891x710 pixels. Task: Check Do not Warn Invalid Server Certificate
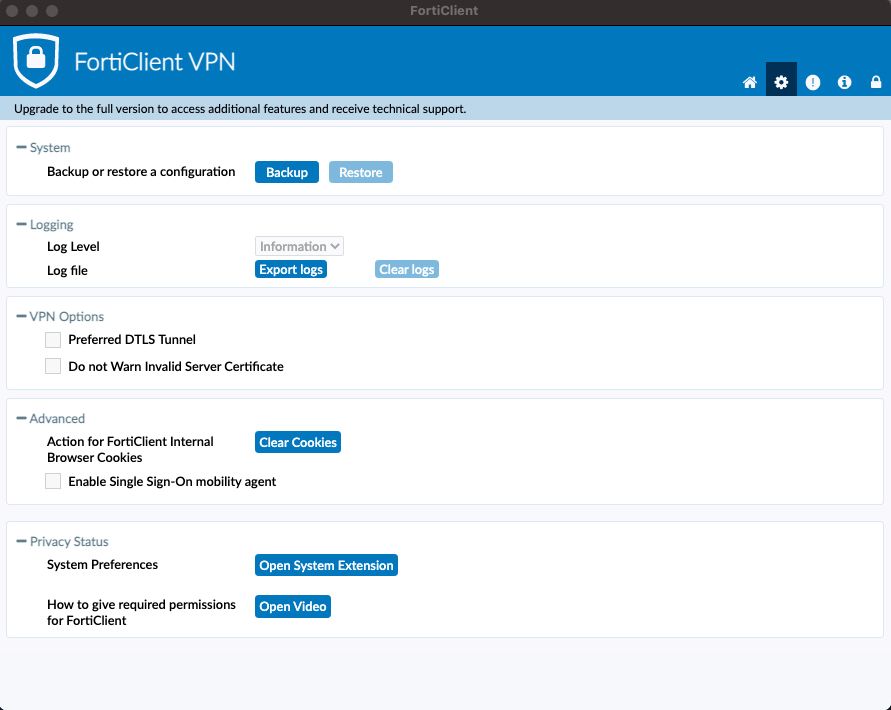point(53,367)
